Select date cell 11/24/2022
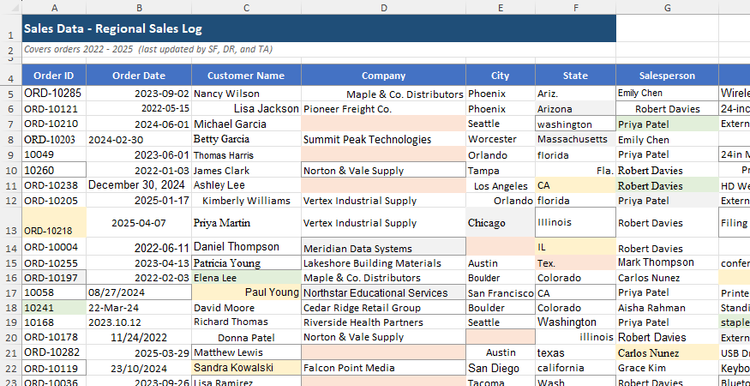 139,337
